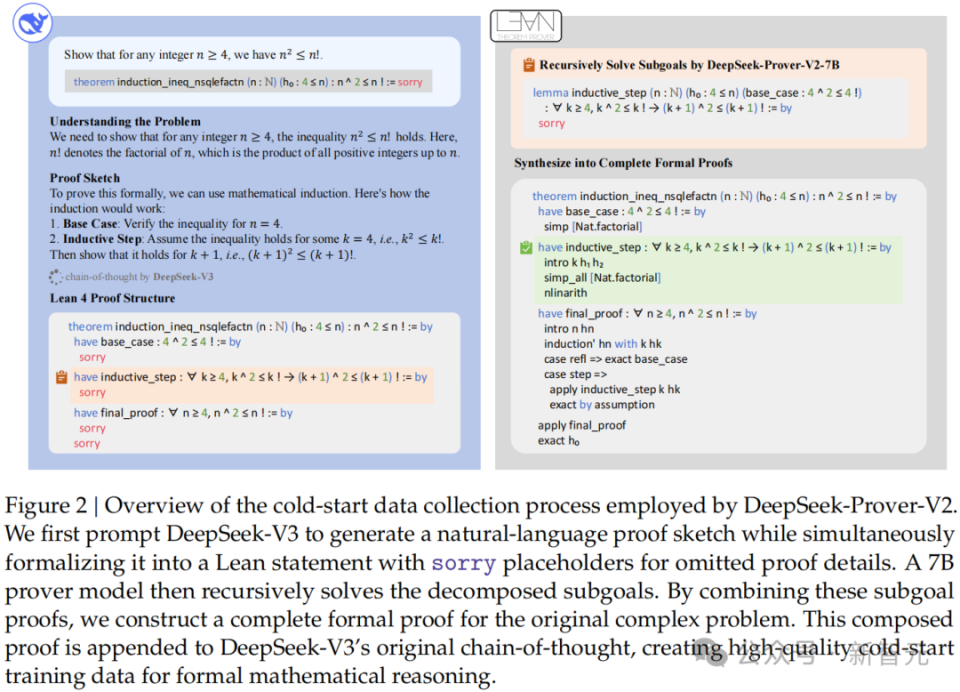Click the 'intro k h₁ h₂' line

[574, 262]
